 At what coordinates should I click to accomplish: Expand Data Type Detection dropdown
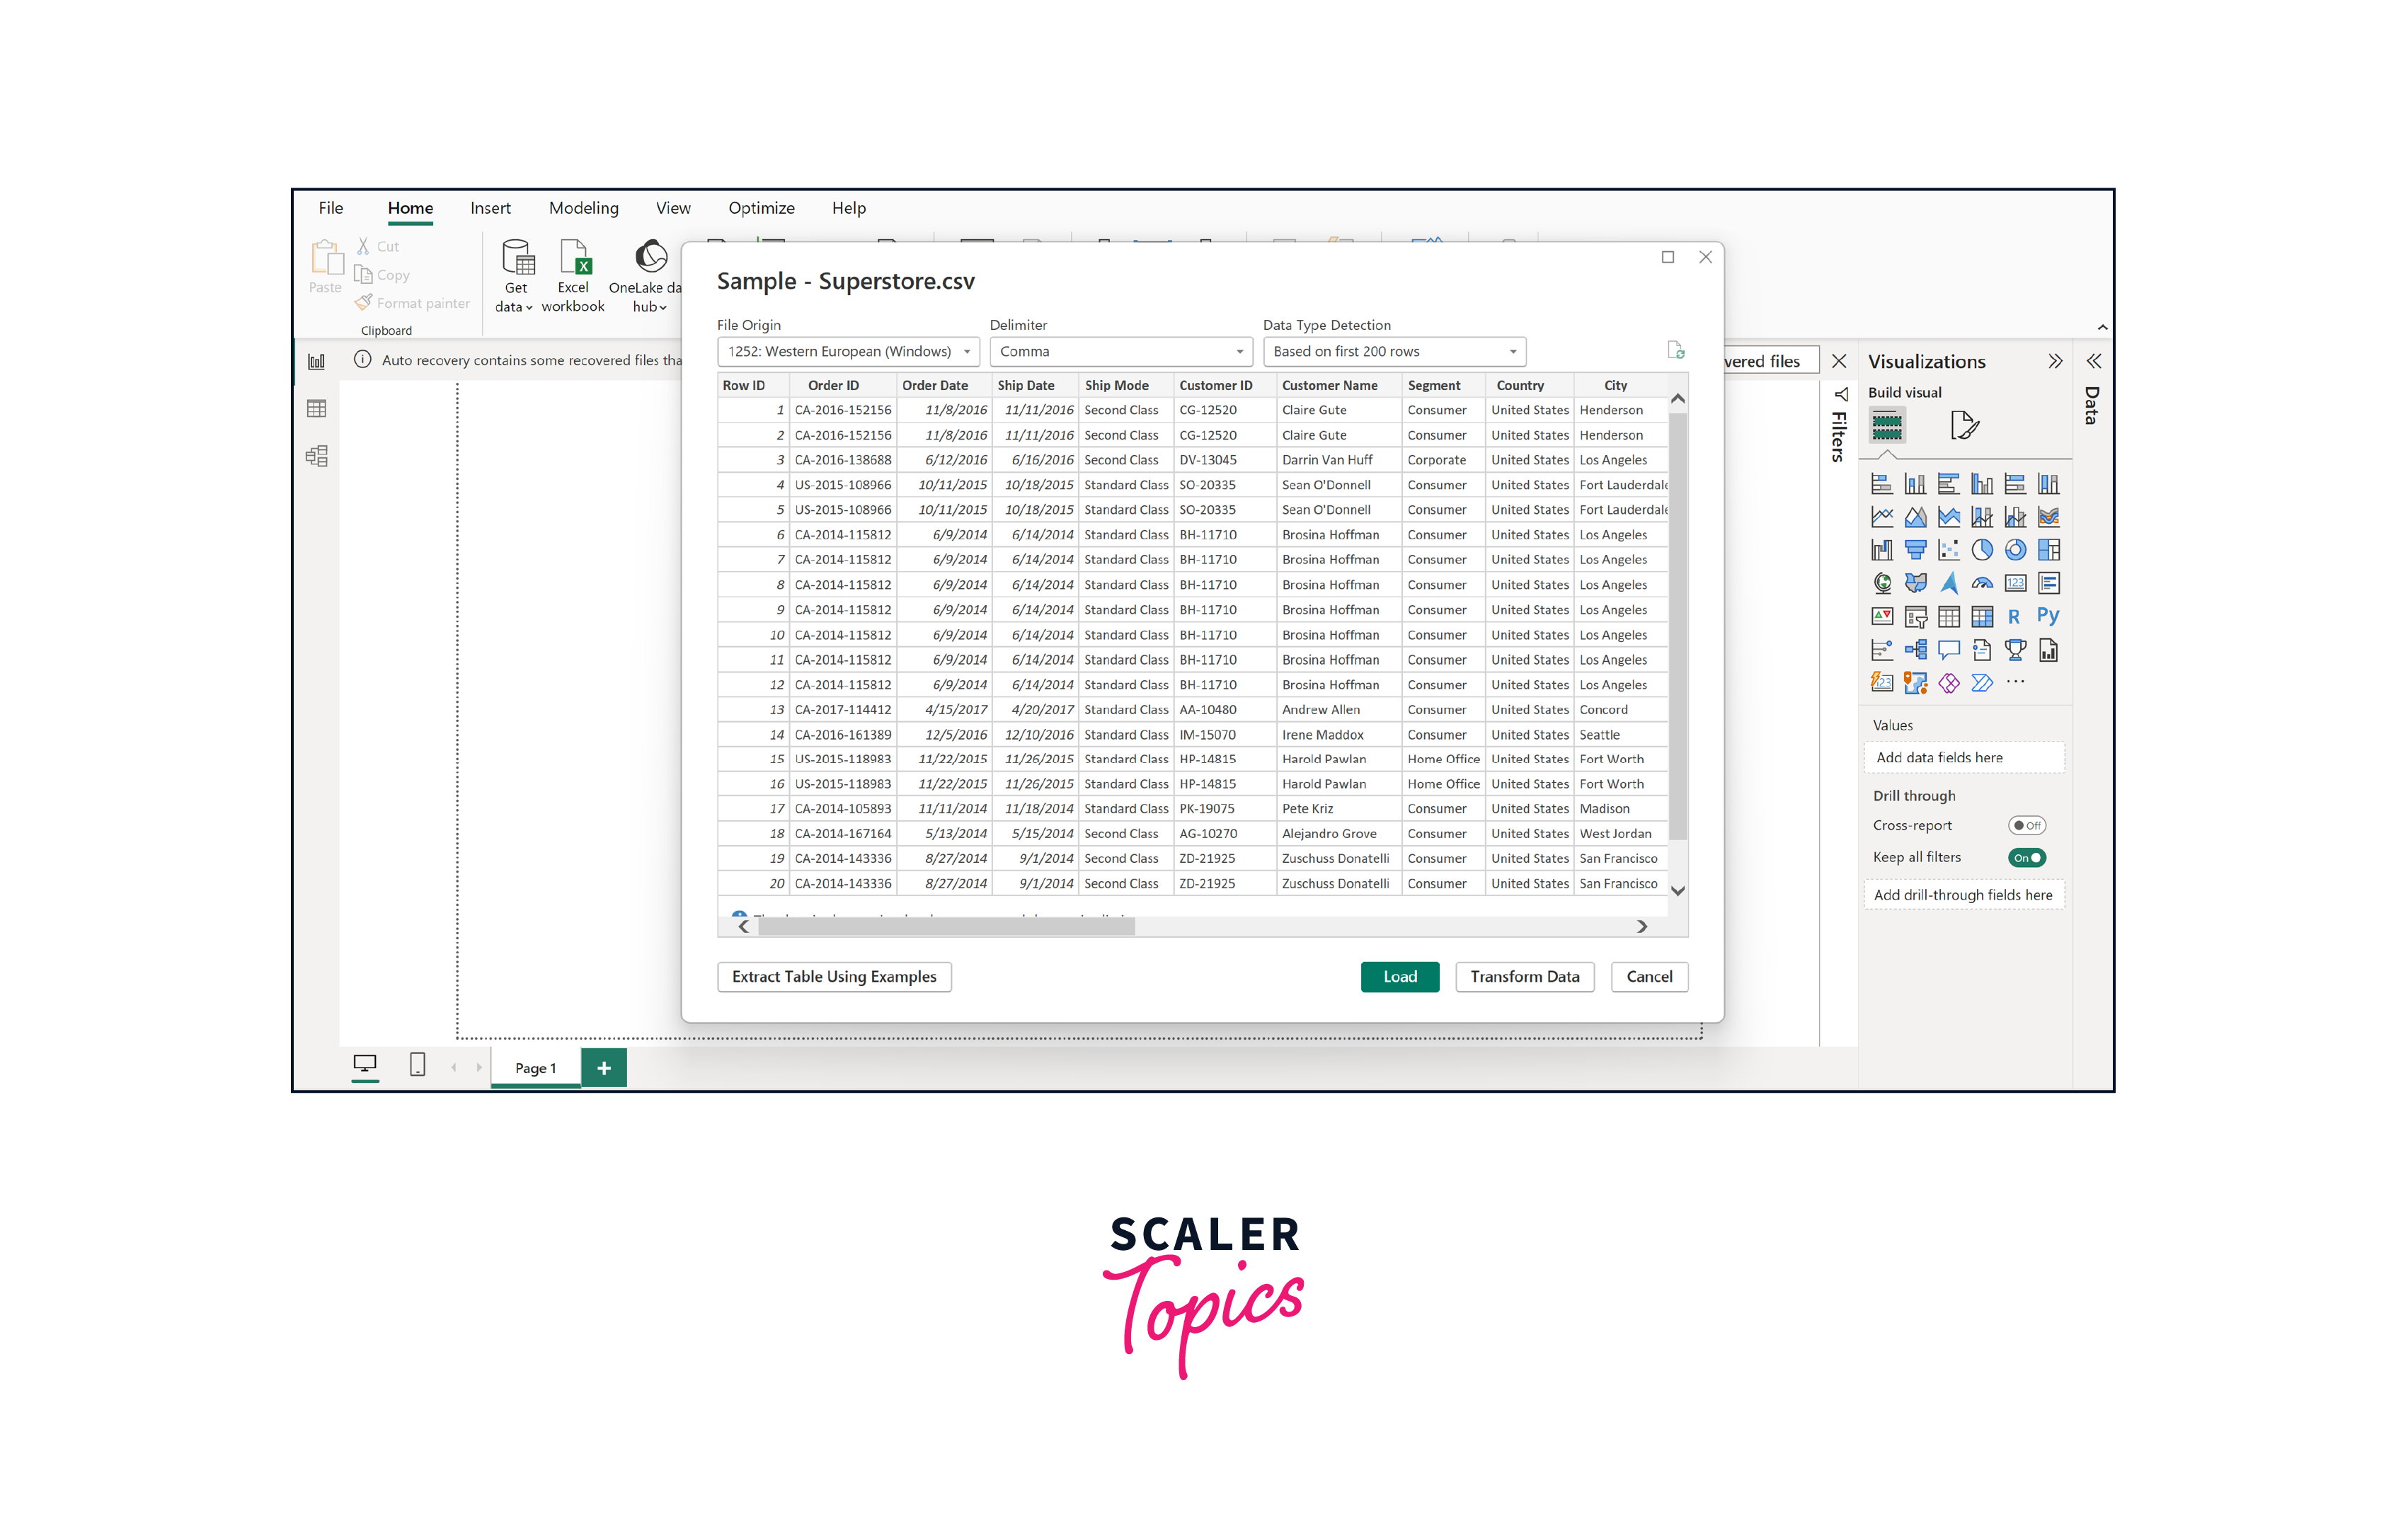(x=1506, y=351)
